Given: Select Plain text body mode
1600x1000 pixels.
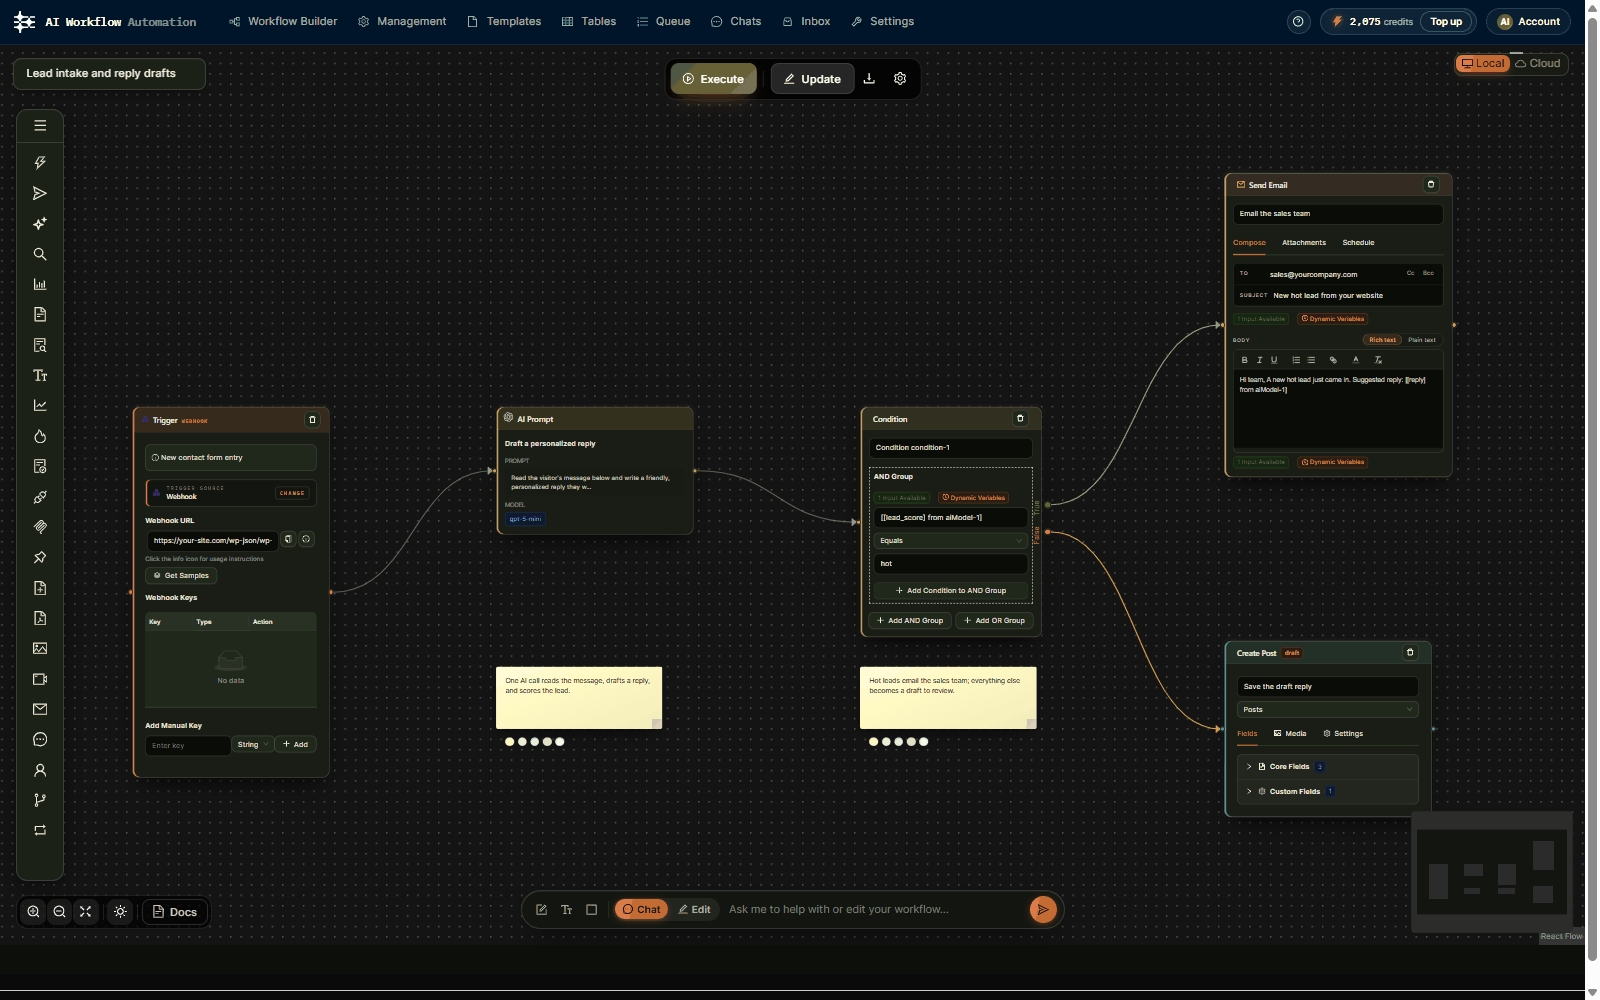Looking at the screenshot, I should point(1421,340).
